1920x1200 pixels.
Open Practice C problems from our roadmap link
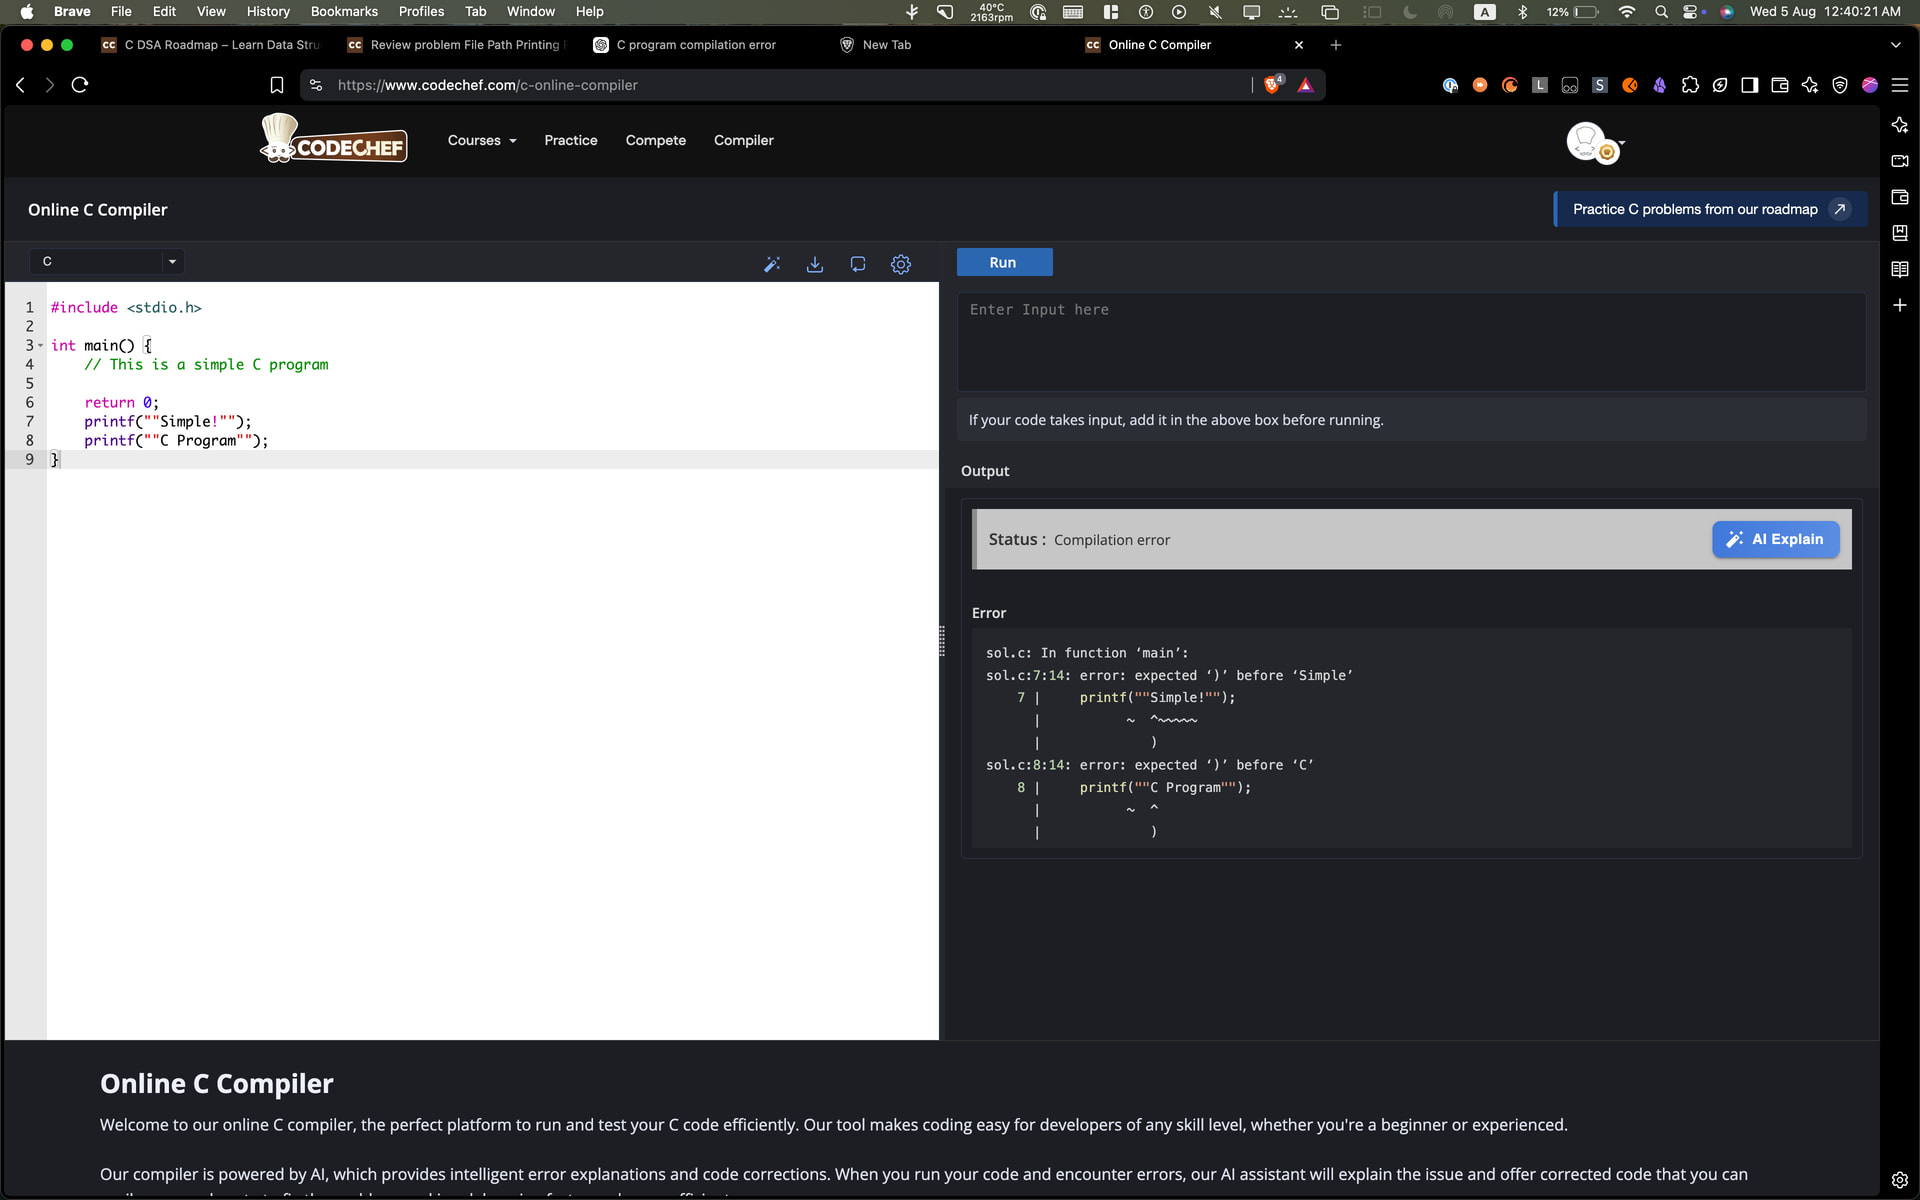tap(1710, 209)
